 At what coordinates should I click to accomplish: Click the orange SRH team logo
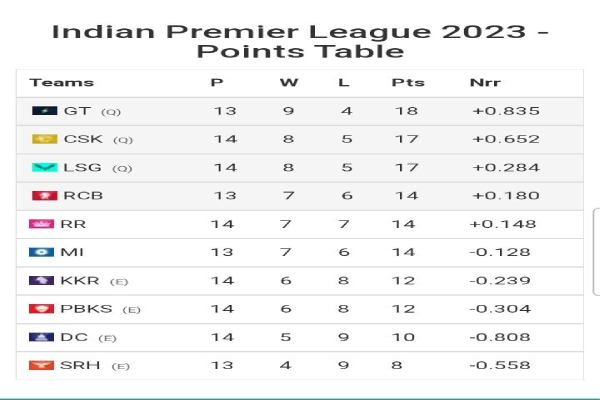click(x=41, y=365)
